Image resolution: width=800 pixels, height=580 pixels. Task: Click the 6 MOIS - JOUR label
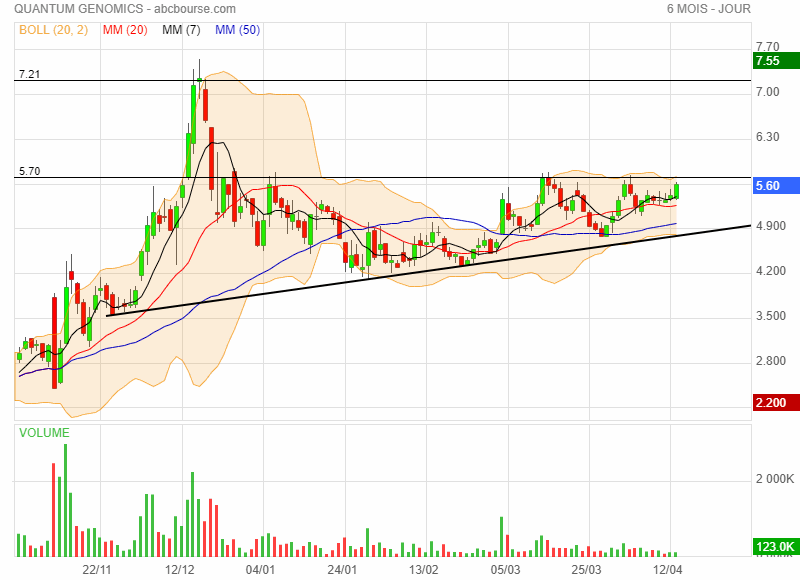[709, 9]
